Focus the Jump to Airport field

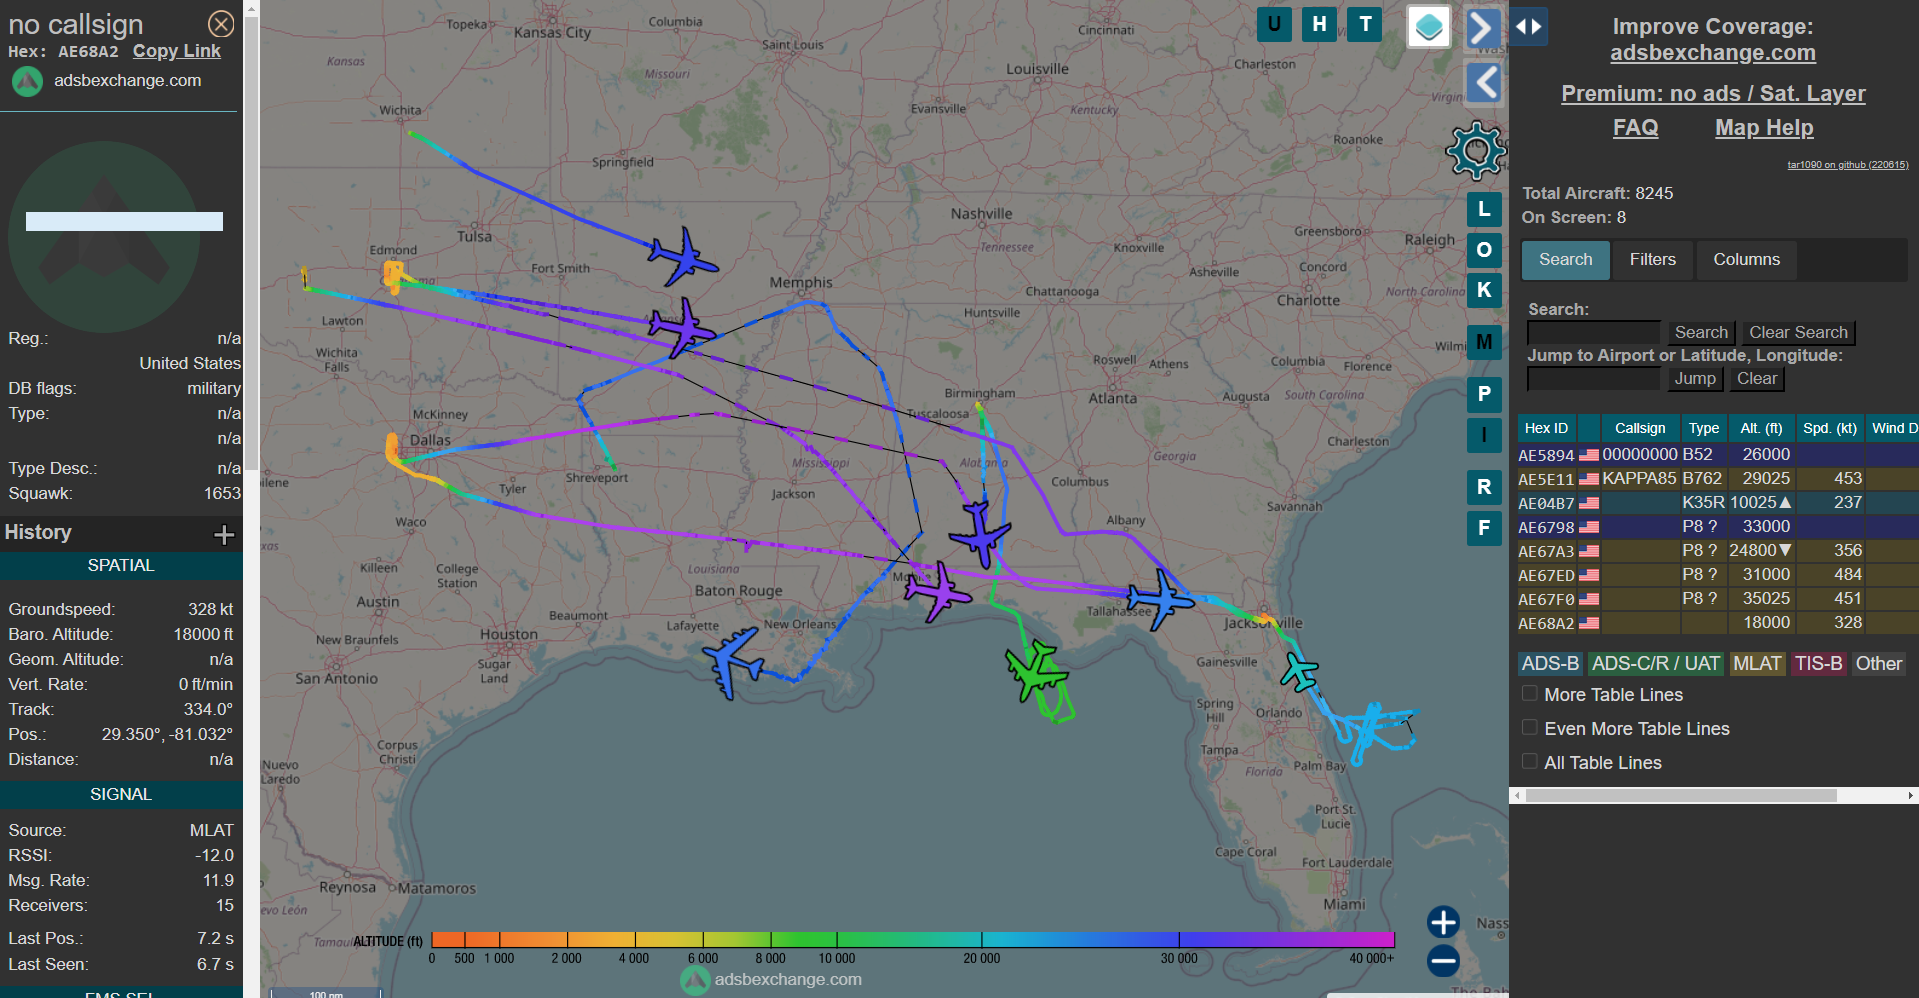pos(1594,379)
